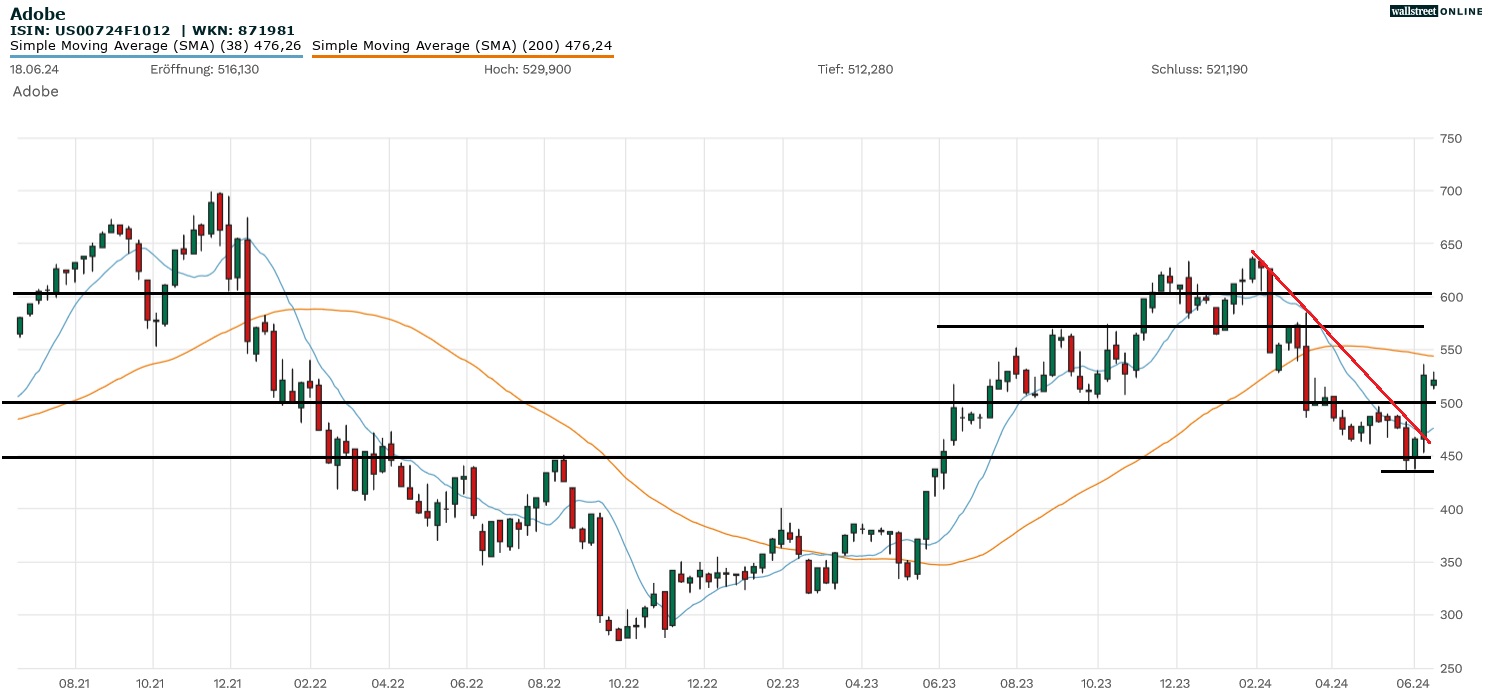Viewport: 1490px width, 689px height.
Task: Click the 250 price axis label
Action: coord(1449,668)
